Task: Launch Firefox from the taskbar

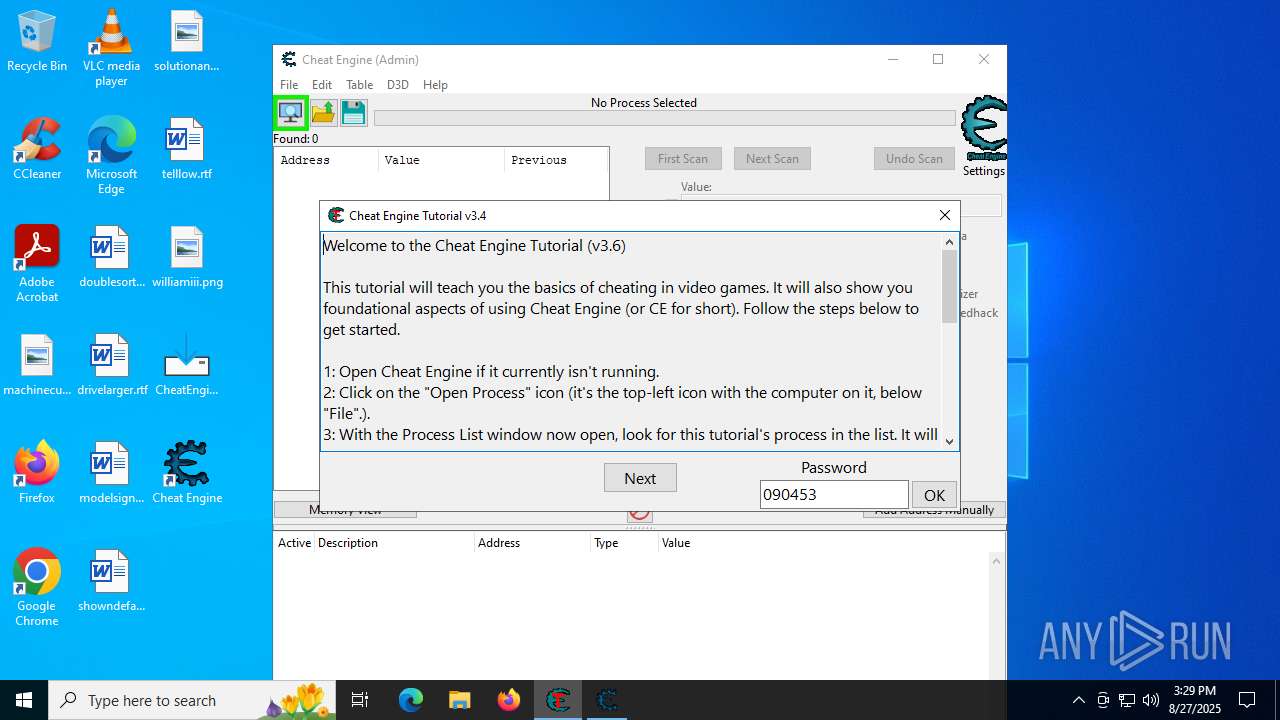Action: [509, 700]
